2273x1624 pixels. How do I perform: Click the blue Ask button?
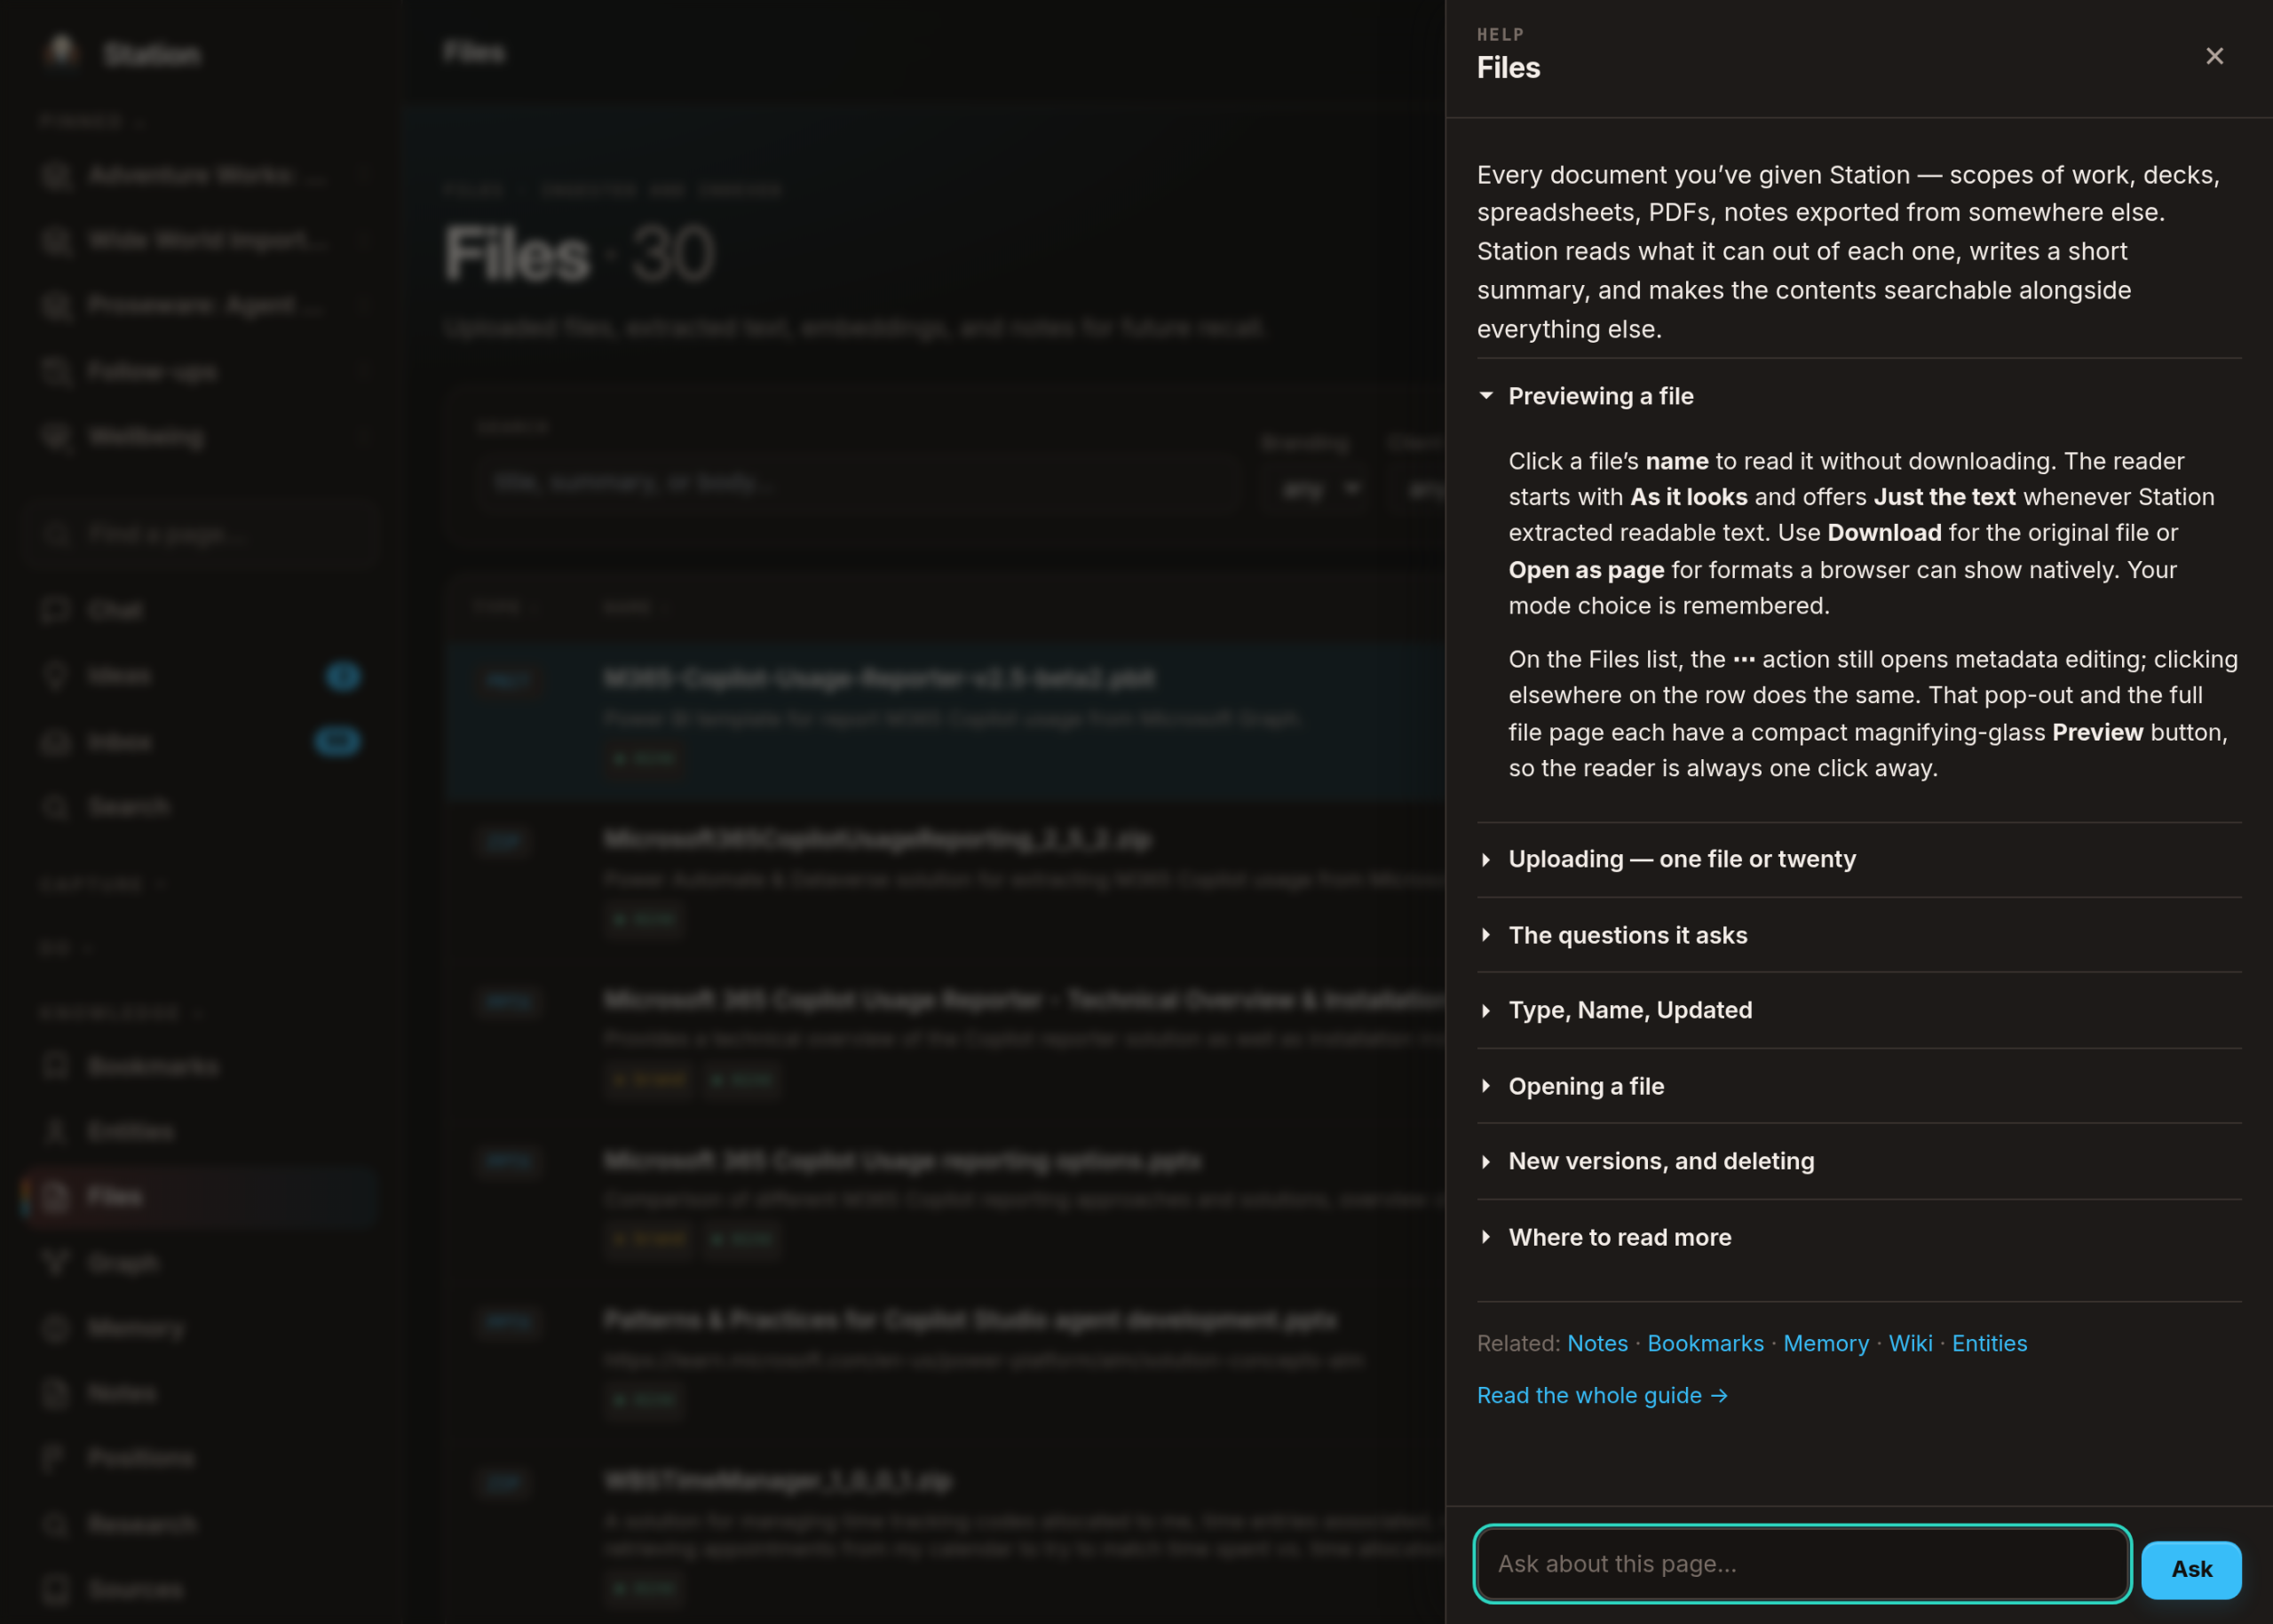coord(2191,1569)
